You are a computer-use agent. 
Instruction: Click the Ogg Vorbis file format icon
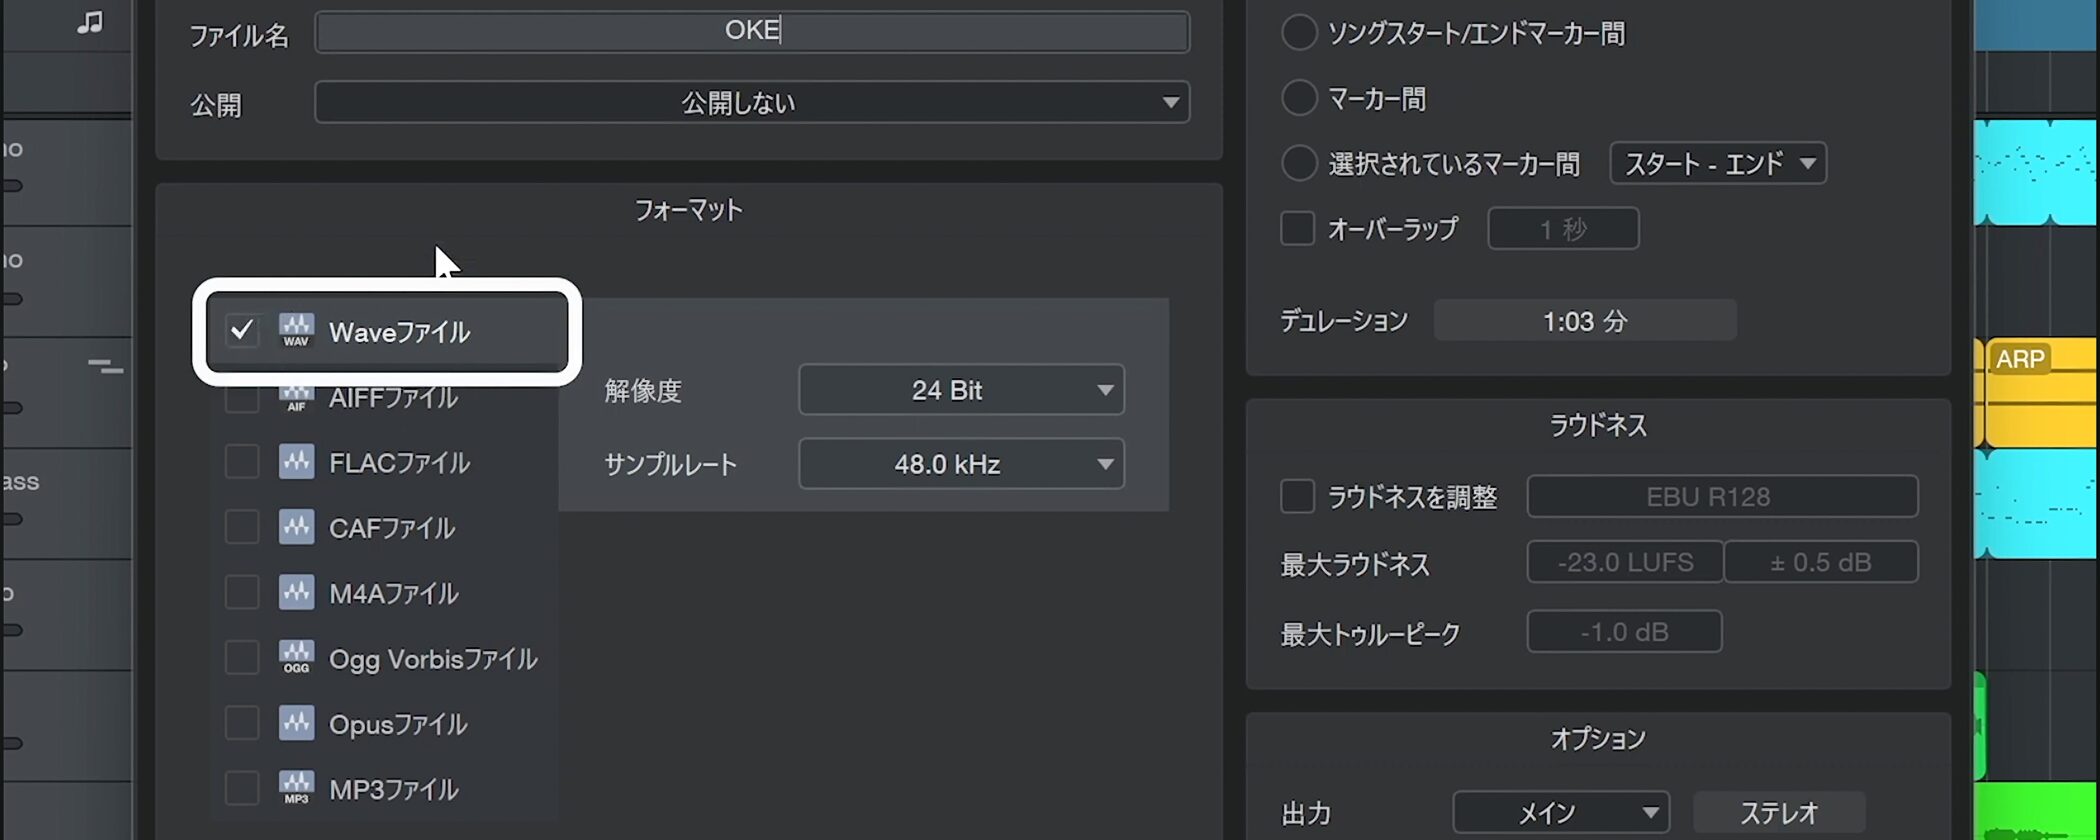[296, 658]
